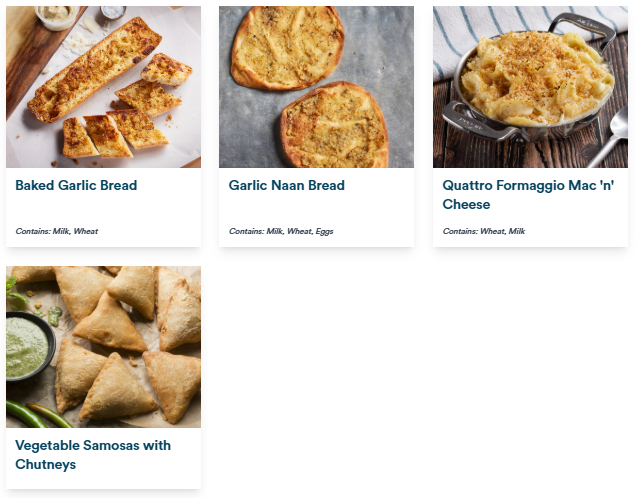Open the Baked Garlic Bread photo
The height and width of the screenshot is (498, 637).
pyautogui.click(x=103, y=87)
